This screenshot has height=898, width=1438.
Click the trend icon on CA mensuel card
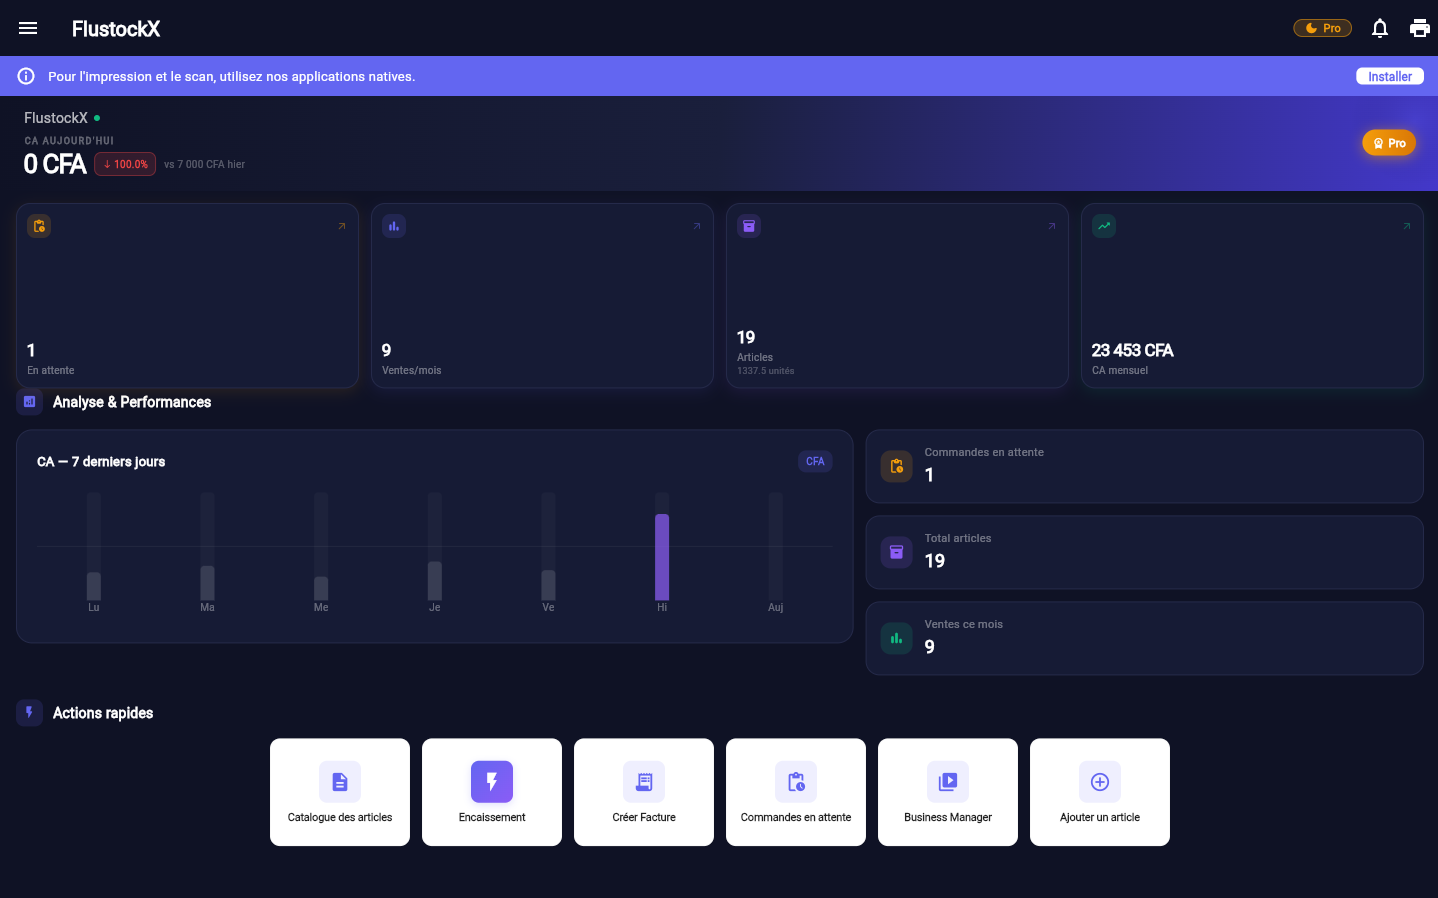pos(1104,226)
